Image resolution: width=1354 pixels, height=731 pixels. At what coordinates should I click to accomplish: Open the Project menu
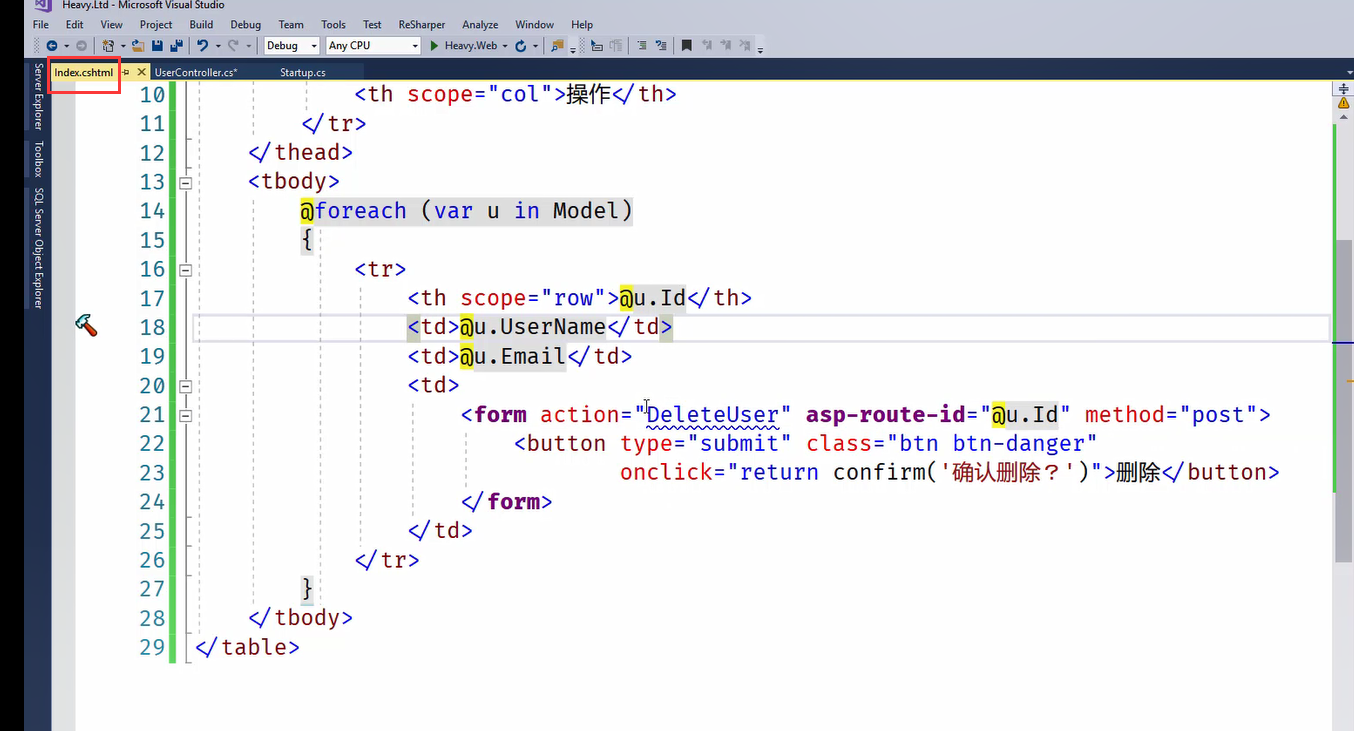156,24
